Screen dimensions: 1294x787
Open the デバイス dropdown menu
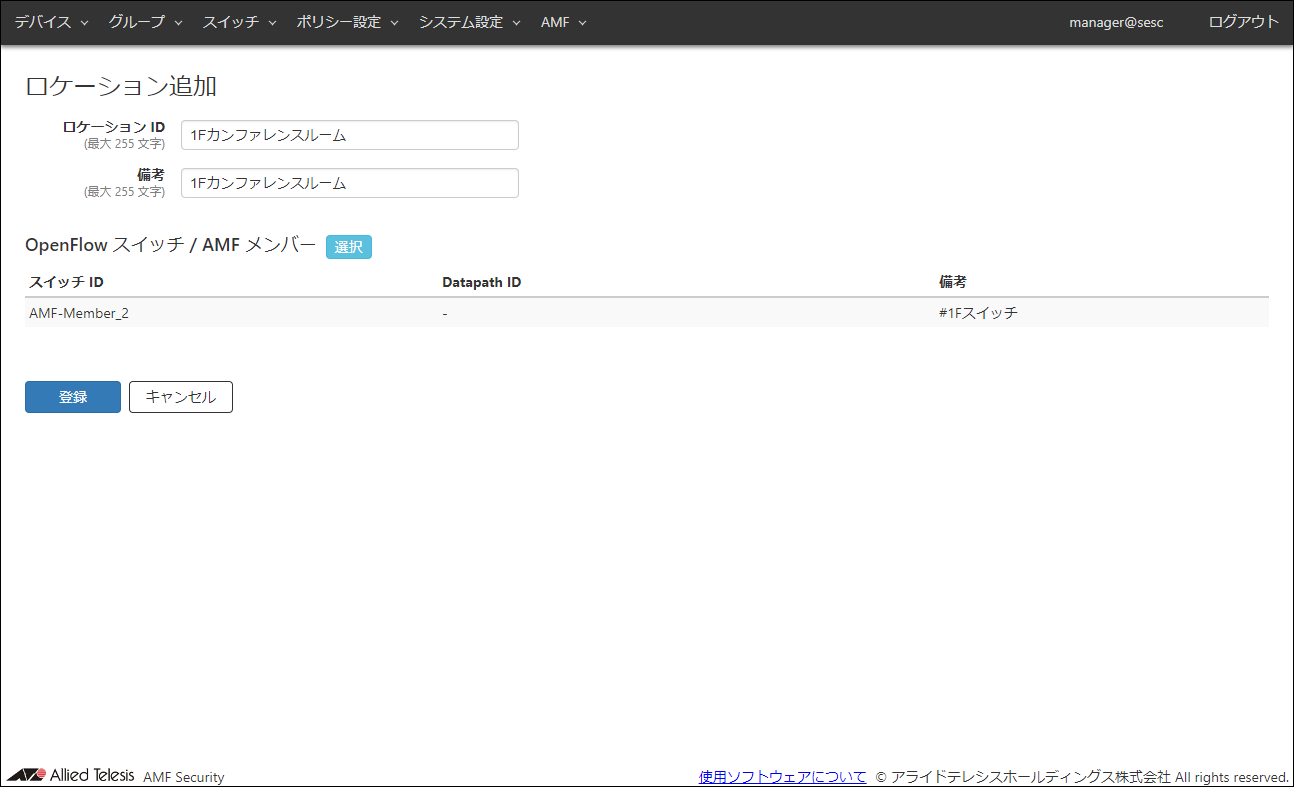51,22
